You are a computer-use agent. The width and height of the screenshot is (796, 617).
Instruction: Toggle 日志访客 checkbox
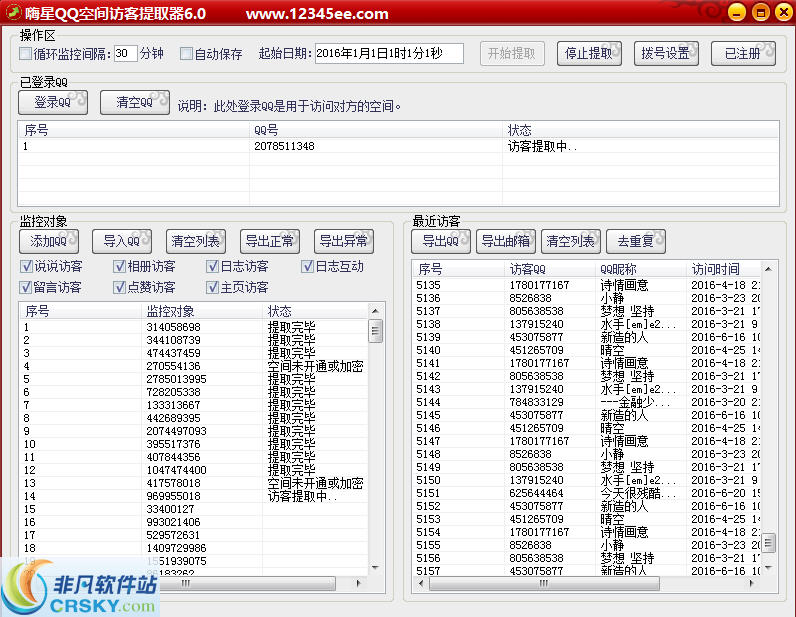212,266
